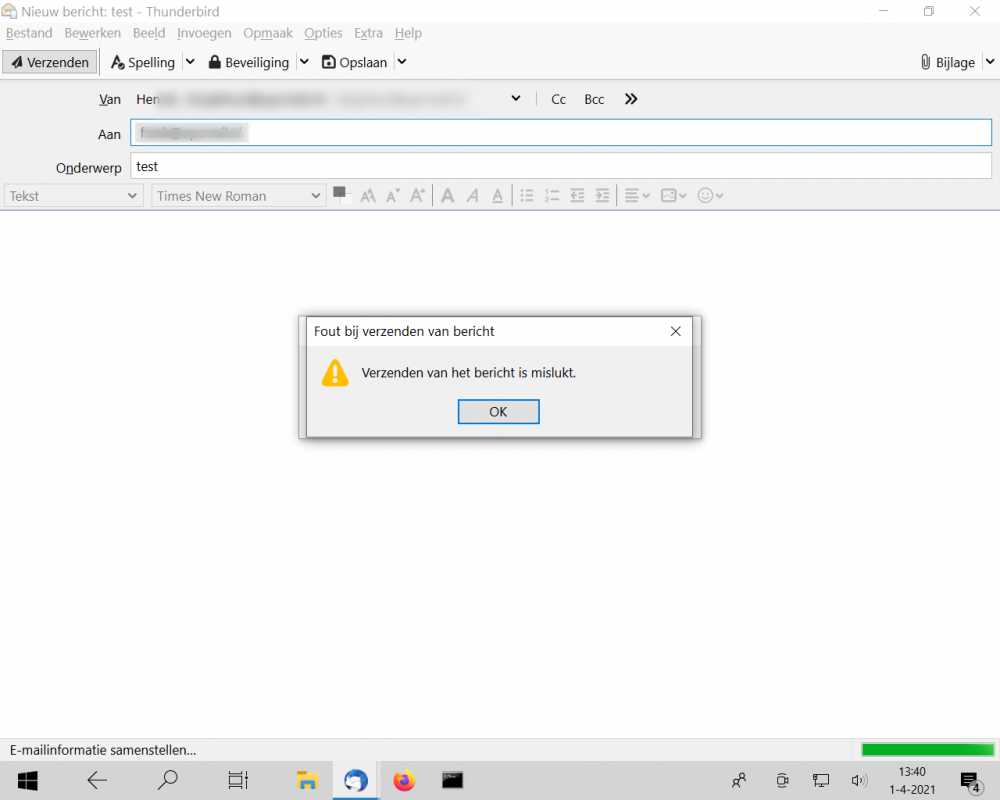Open the Help menu
This screenshot has height=800, width=1000.
point(408,33)
